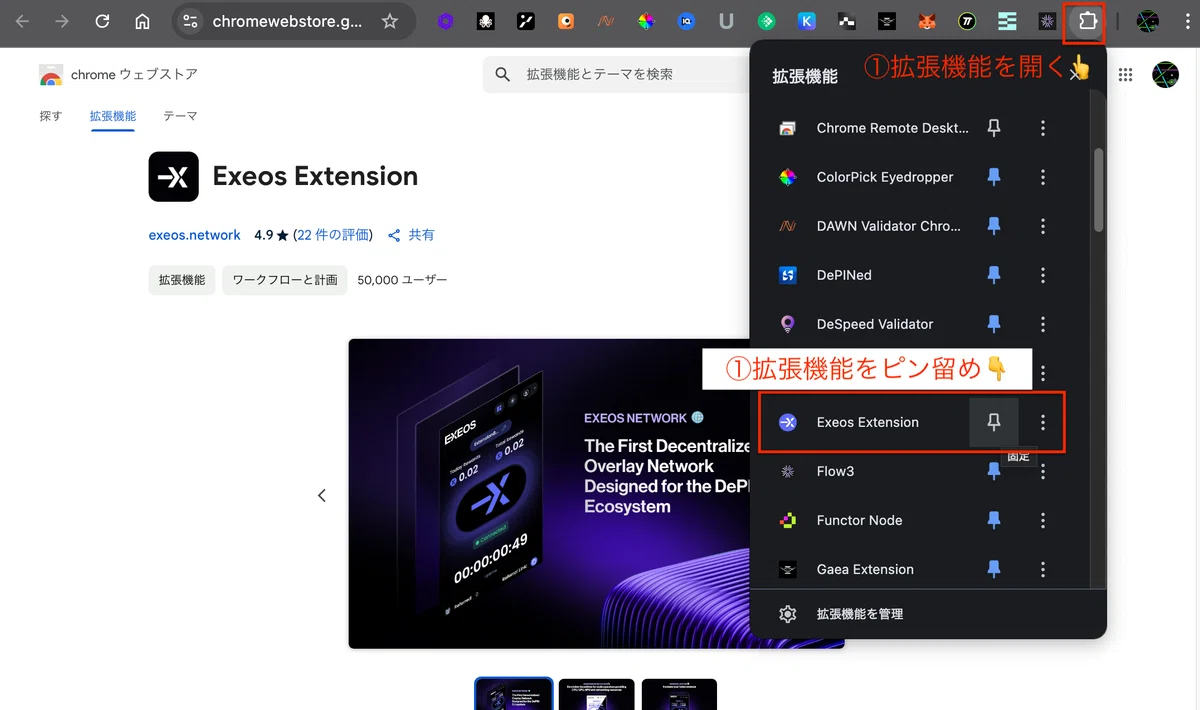Click the gray U extension toolbar icon

726,21
